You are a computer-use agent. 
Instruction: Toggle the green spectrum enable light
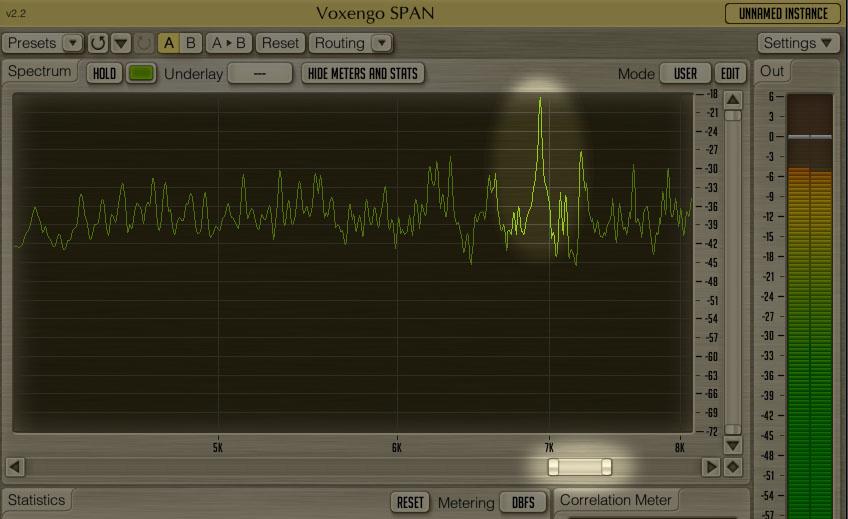point(141,74)
